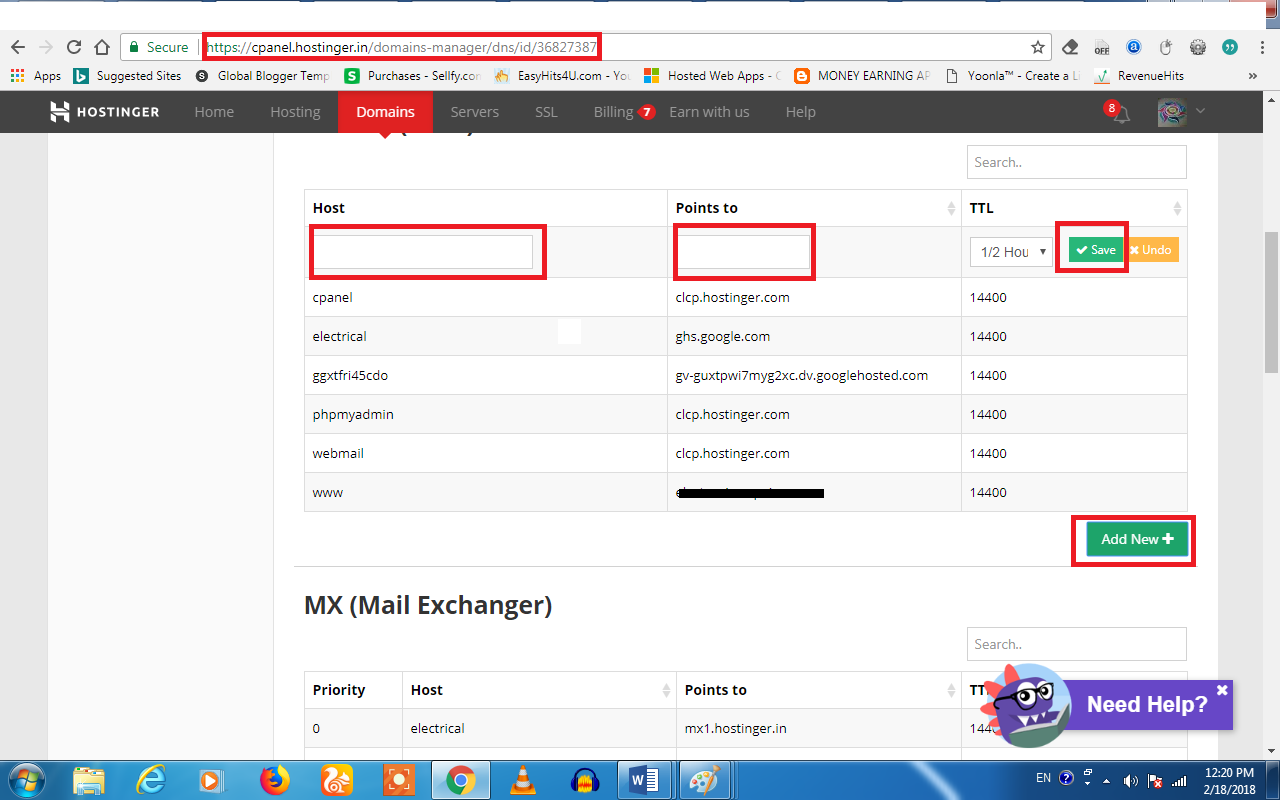Click the green quote-mark extension icon

pyautogui.click(x=1229, y=47)
